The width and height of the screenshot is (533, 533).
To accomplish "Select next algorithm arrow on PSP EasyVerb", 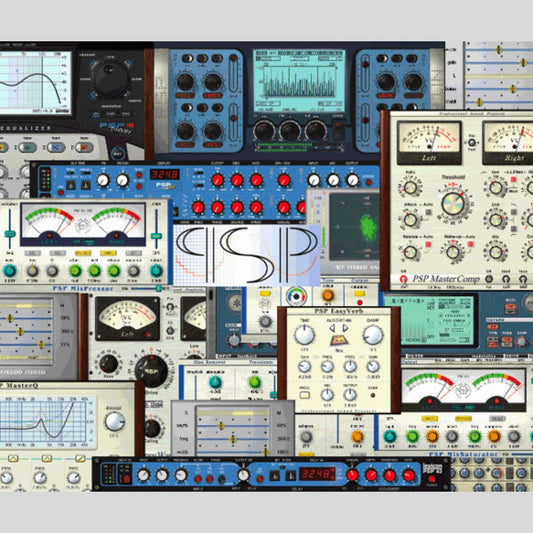I will click(x=345, y=328).
